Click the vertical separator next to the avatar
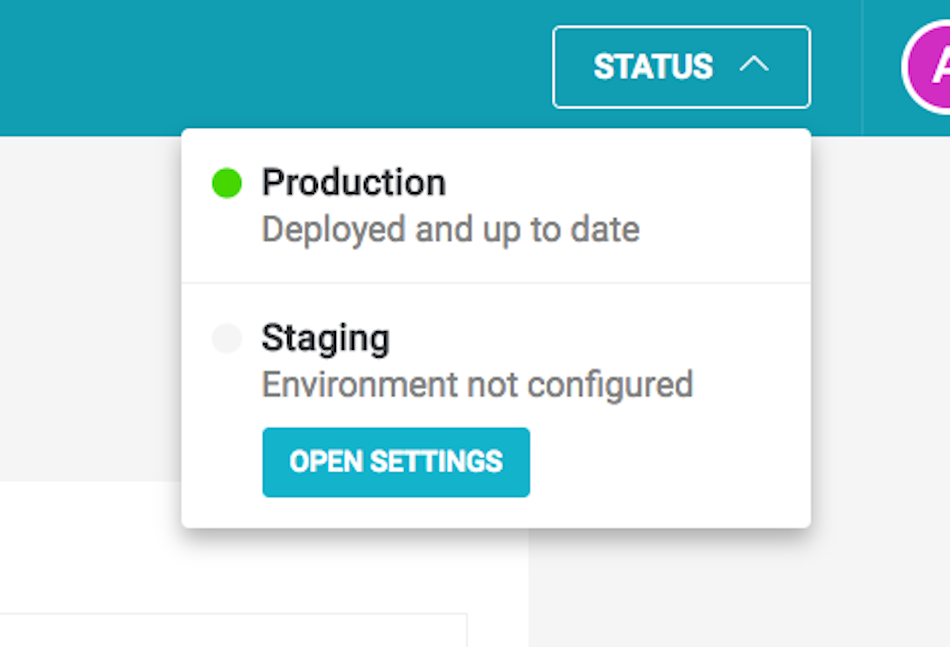This screenshot has height=647, width=950. (862, 67)
